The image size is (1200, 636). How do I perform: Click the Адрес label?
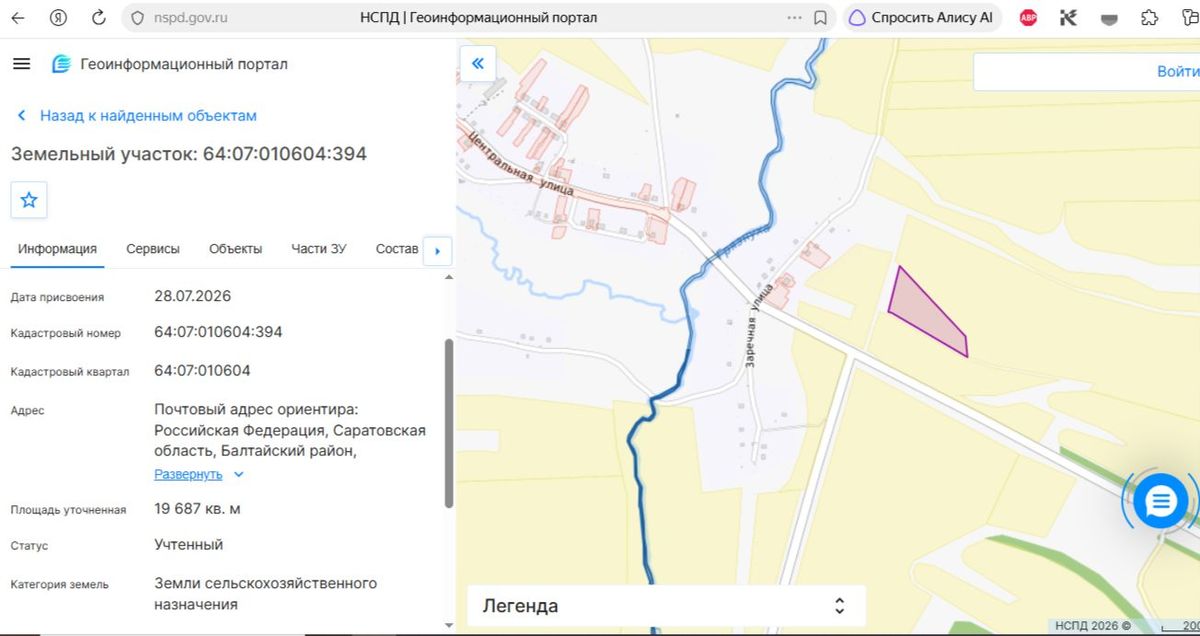pos(27,411)
